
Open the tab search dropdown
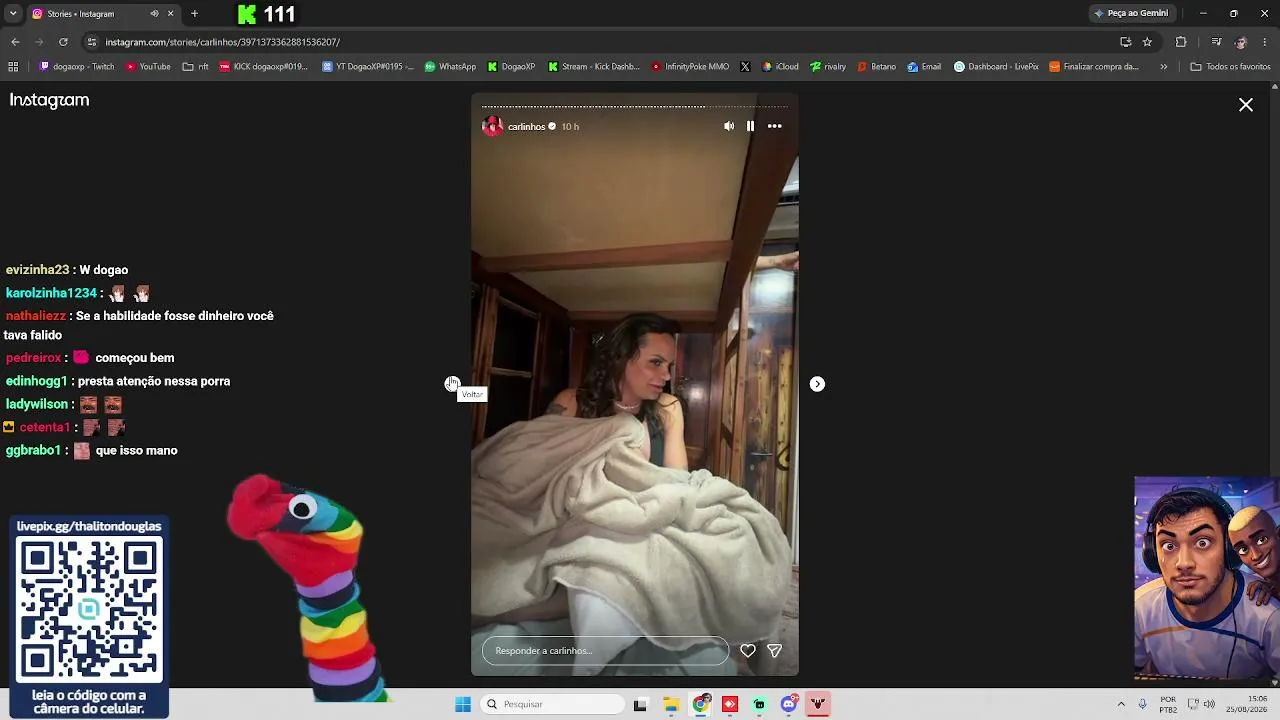[13, 14]
